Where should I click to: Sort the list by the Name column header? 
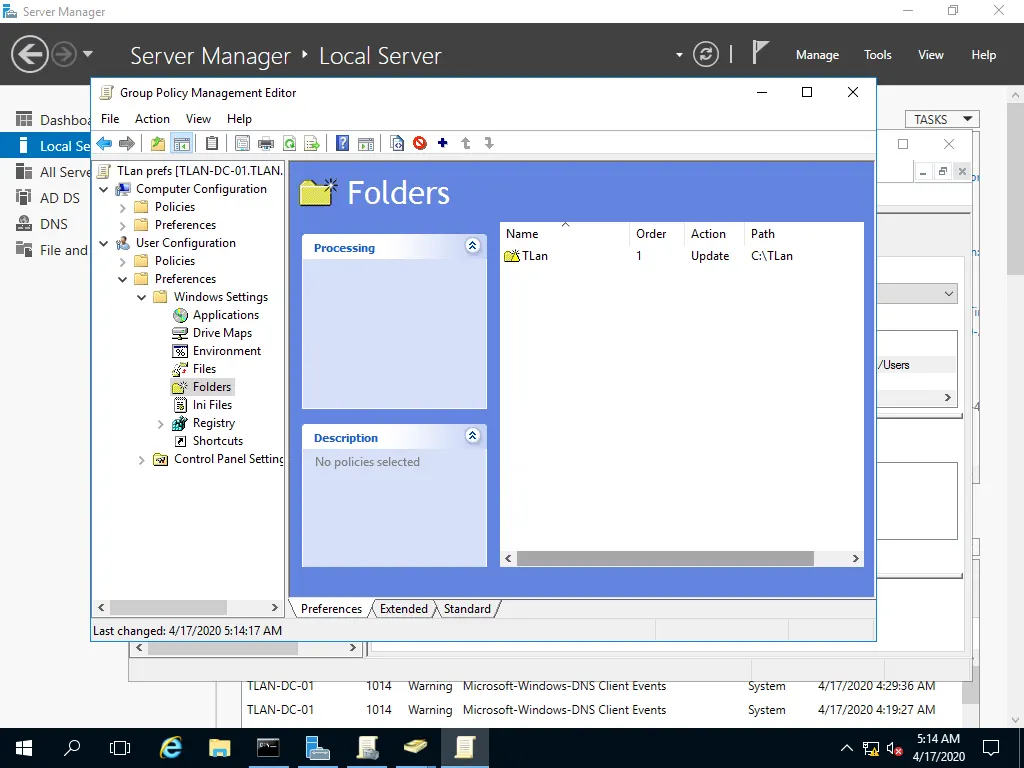566,234
